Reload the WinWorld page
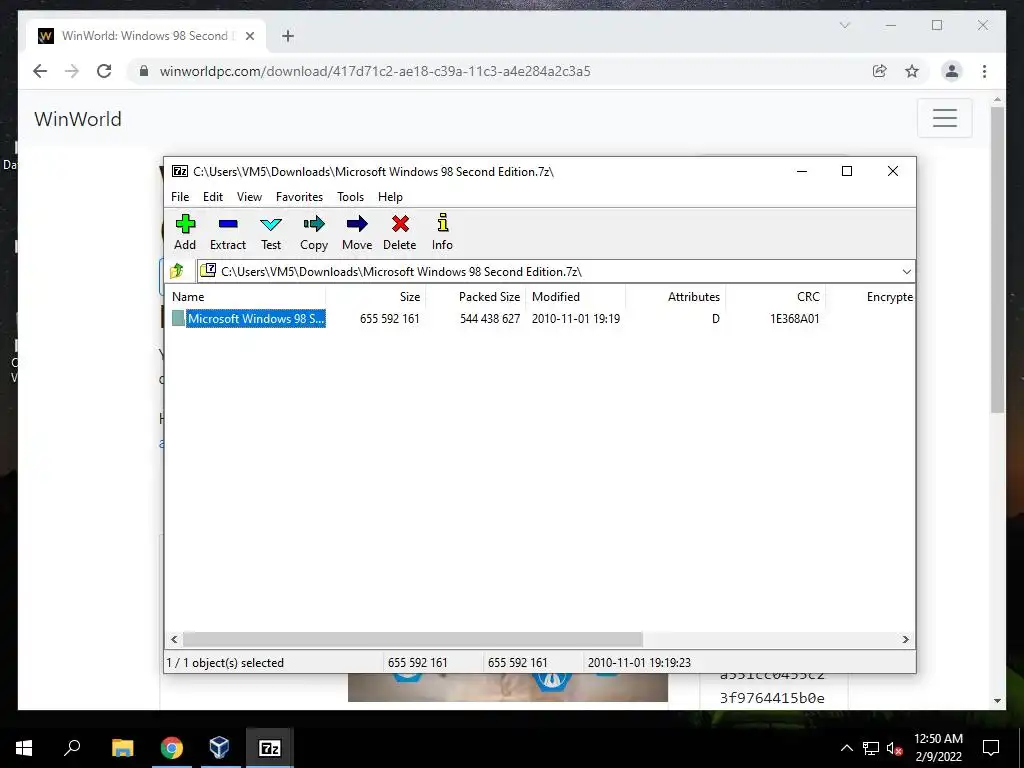Screen dimensions: 1024x768 point(104,71)
